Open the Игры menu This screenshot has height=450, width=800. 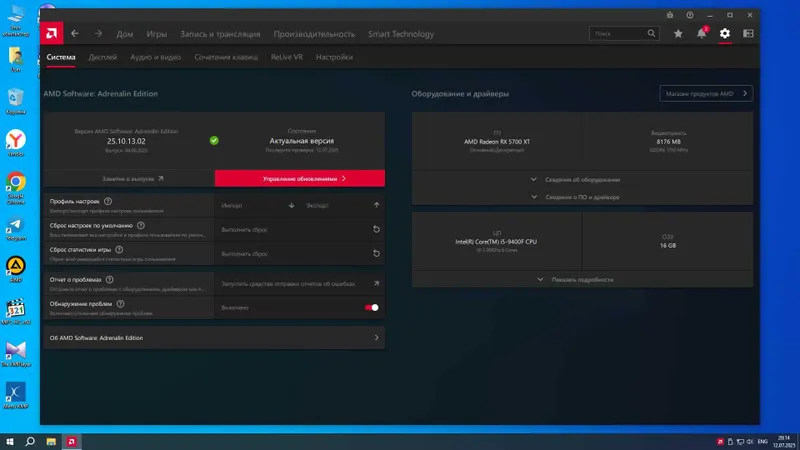click(157, 34)
